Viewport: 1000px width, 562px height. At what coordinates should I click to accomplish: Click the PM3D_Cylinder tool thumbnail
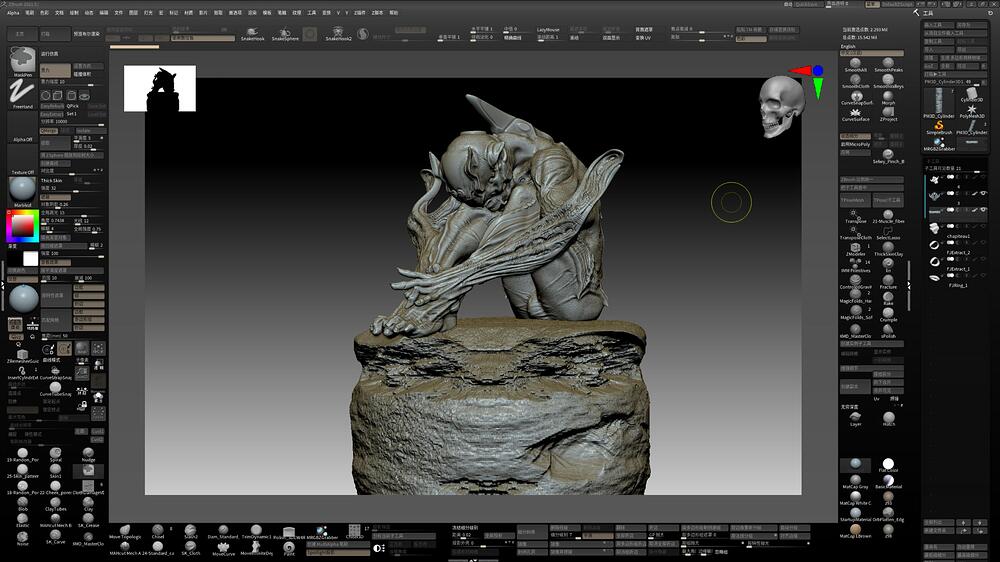point(939,103)
